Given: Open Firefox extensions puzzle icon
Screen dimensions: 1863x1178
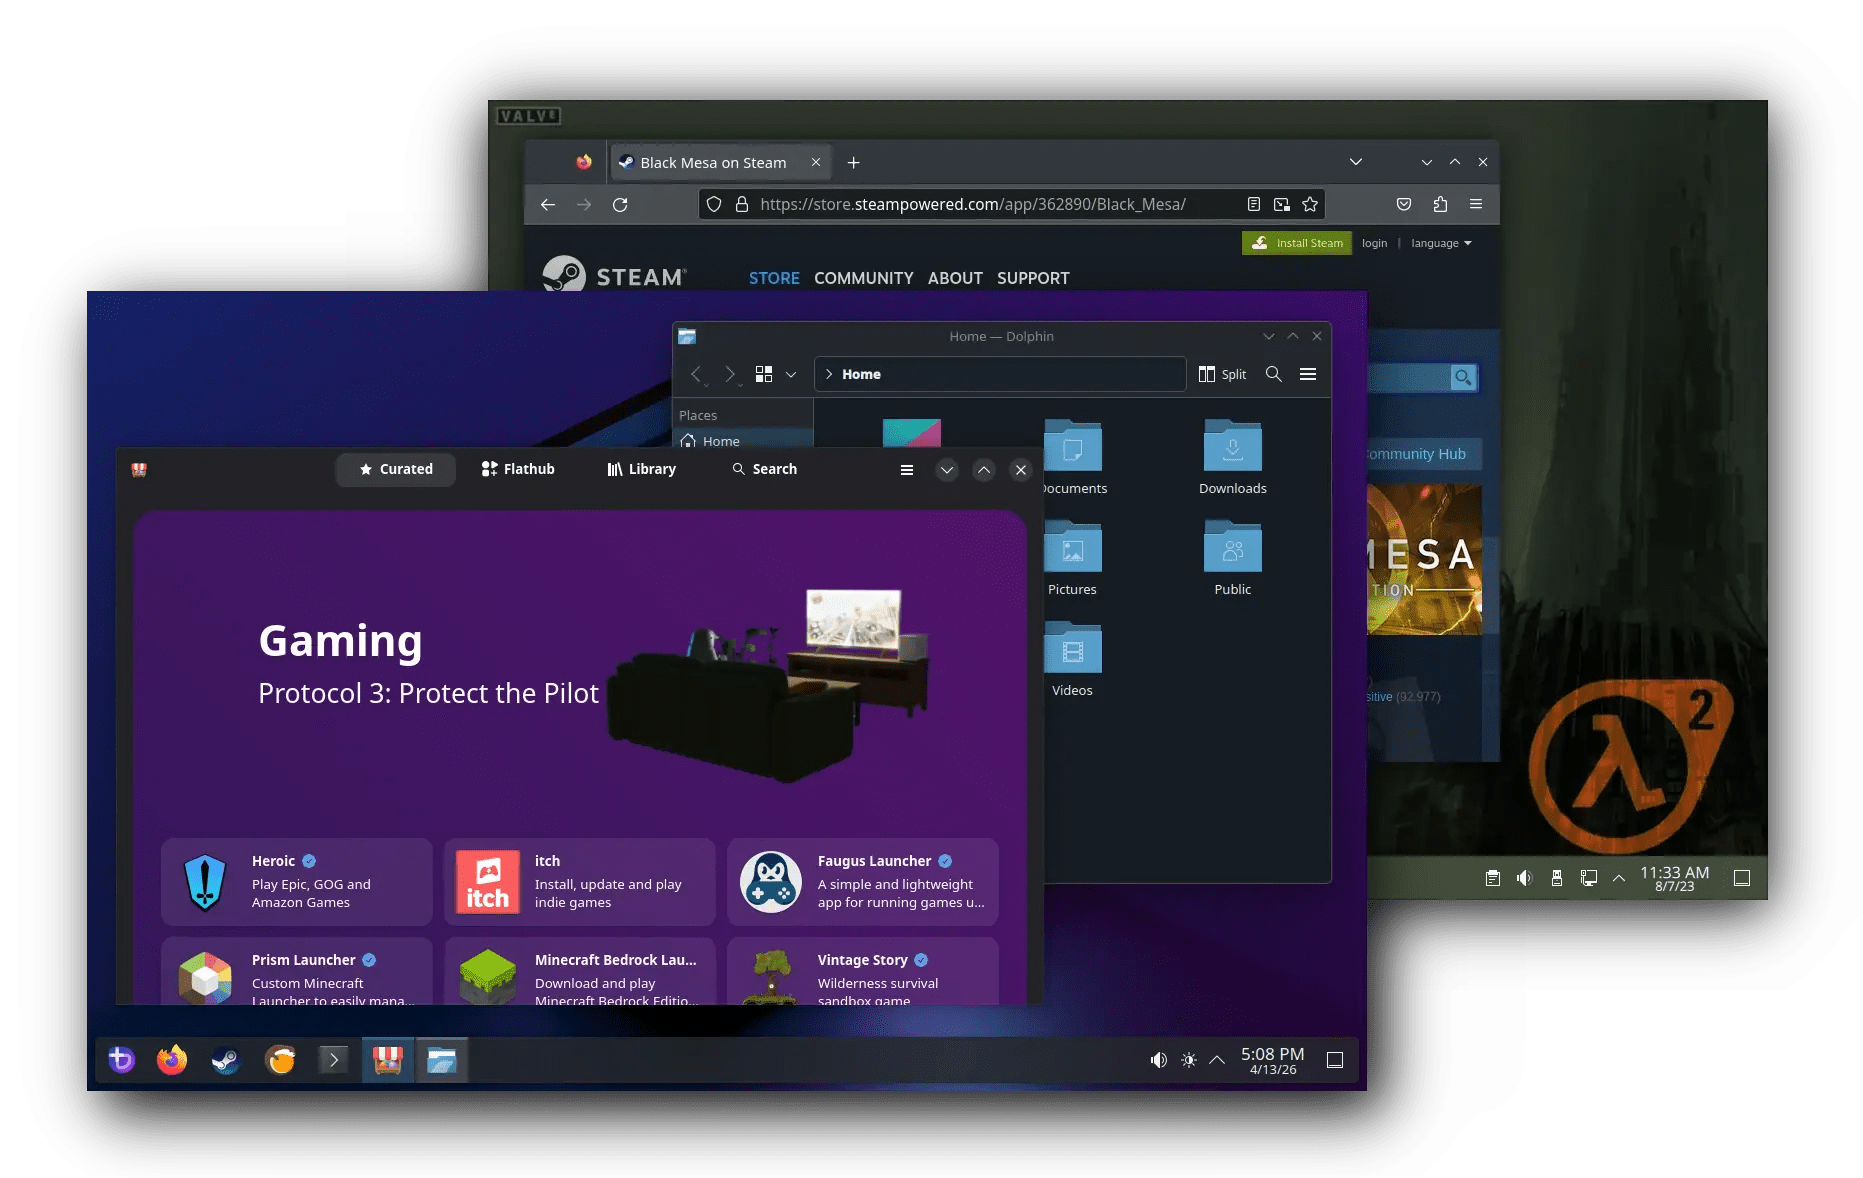Looking at the screenshot, I should (x=1440, y=204).
